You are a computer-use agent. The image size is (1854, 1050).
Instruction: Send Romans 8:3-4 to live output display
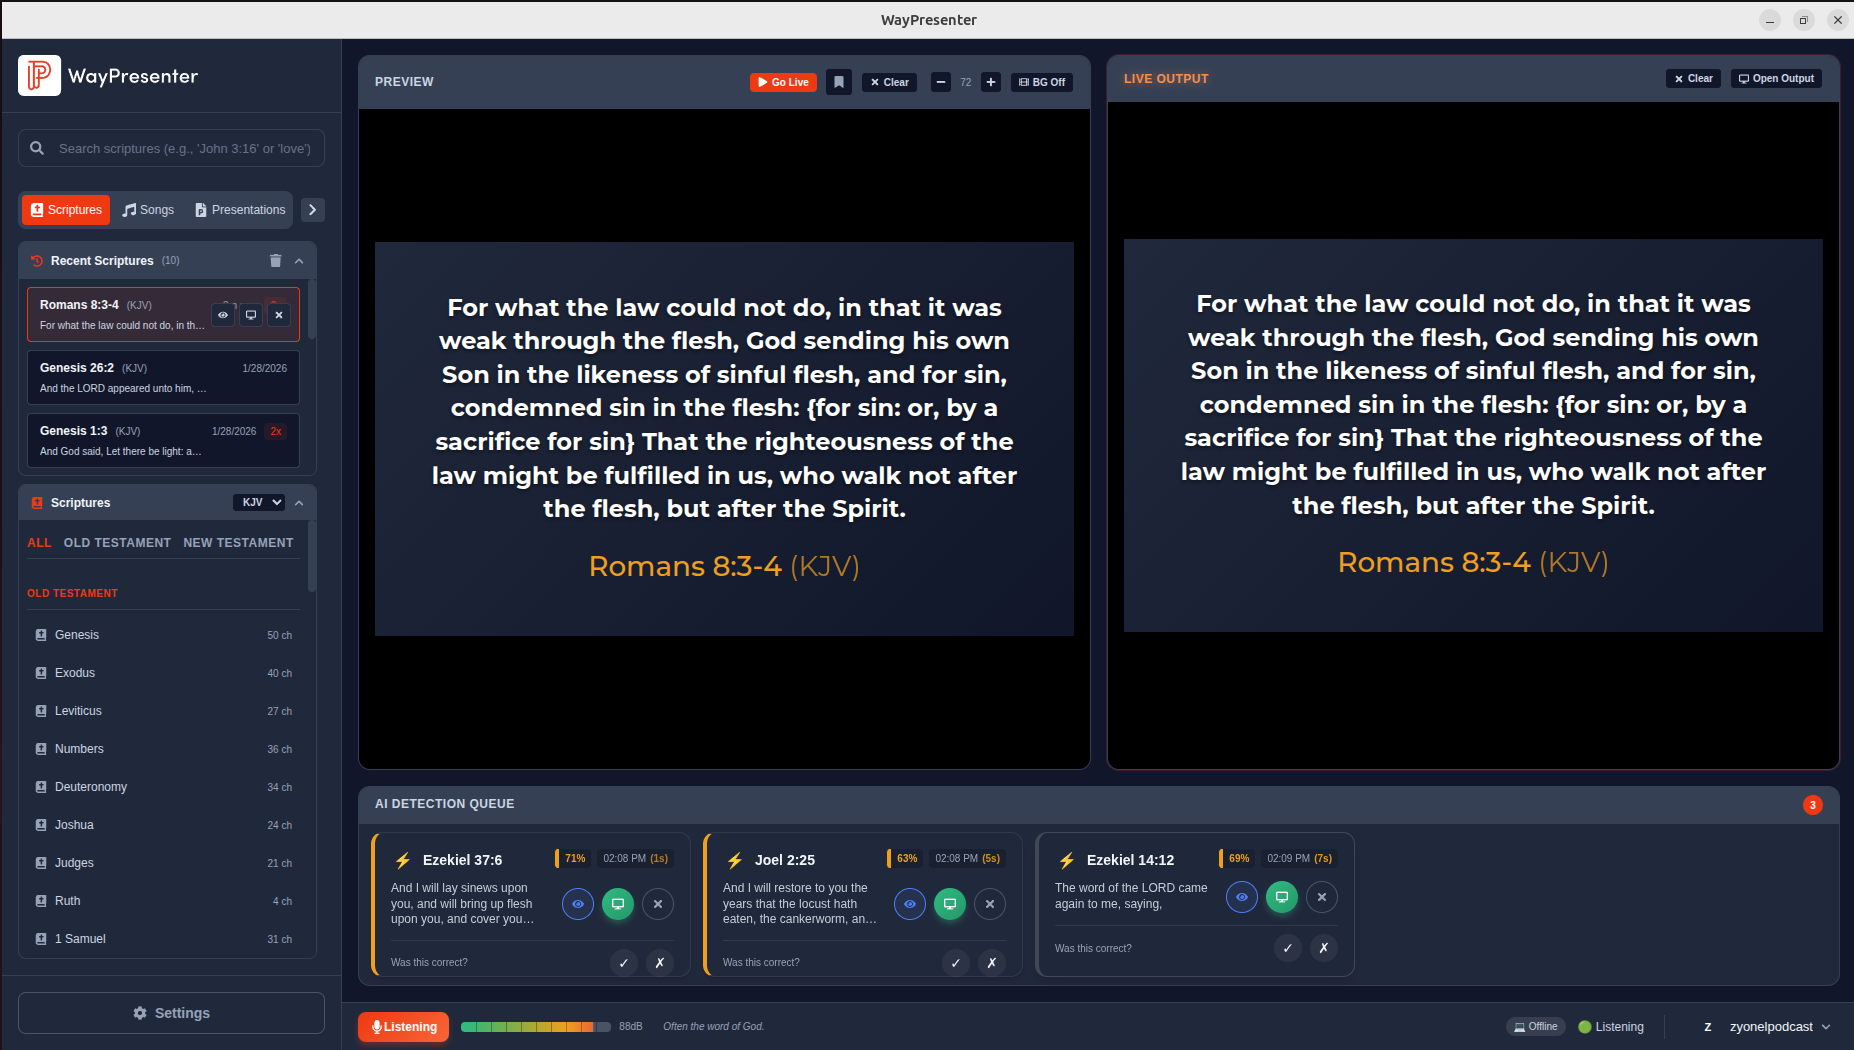[251, 315]
